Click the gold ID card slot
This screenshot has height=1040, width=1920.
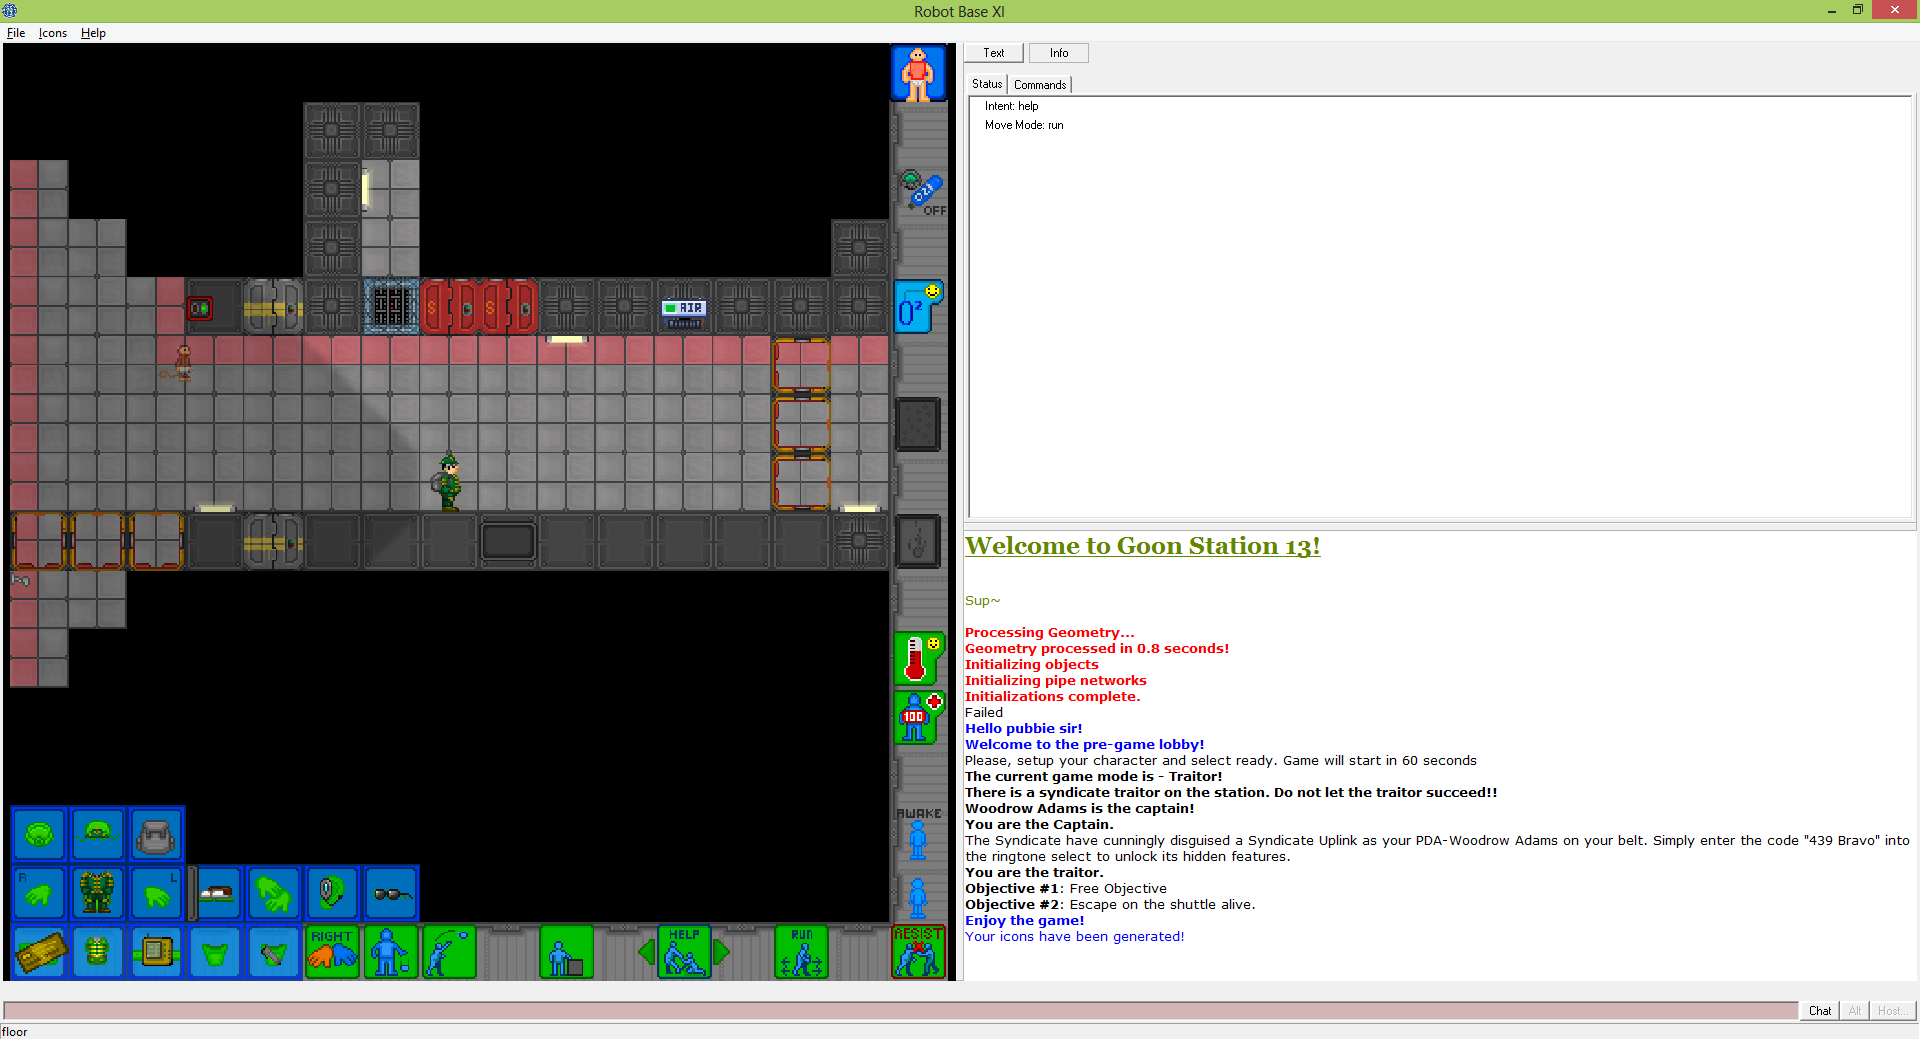pyautogui.click(x=39, y=952)
